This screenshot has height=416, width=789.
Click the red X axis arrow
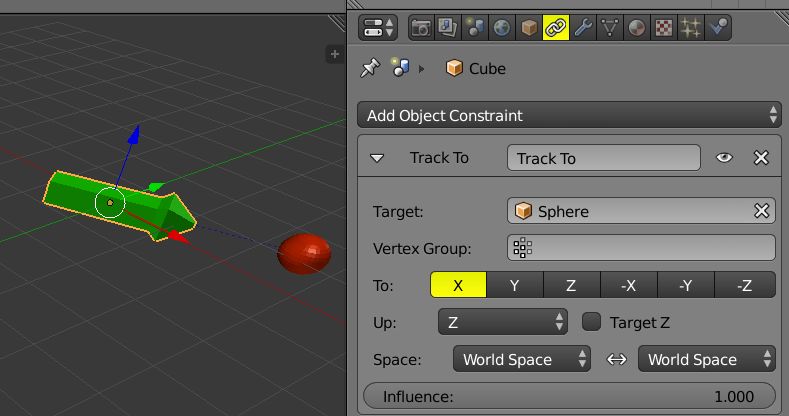[x=178, y=236]
